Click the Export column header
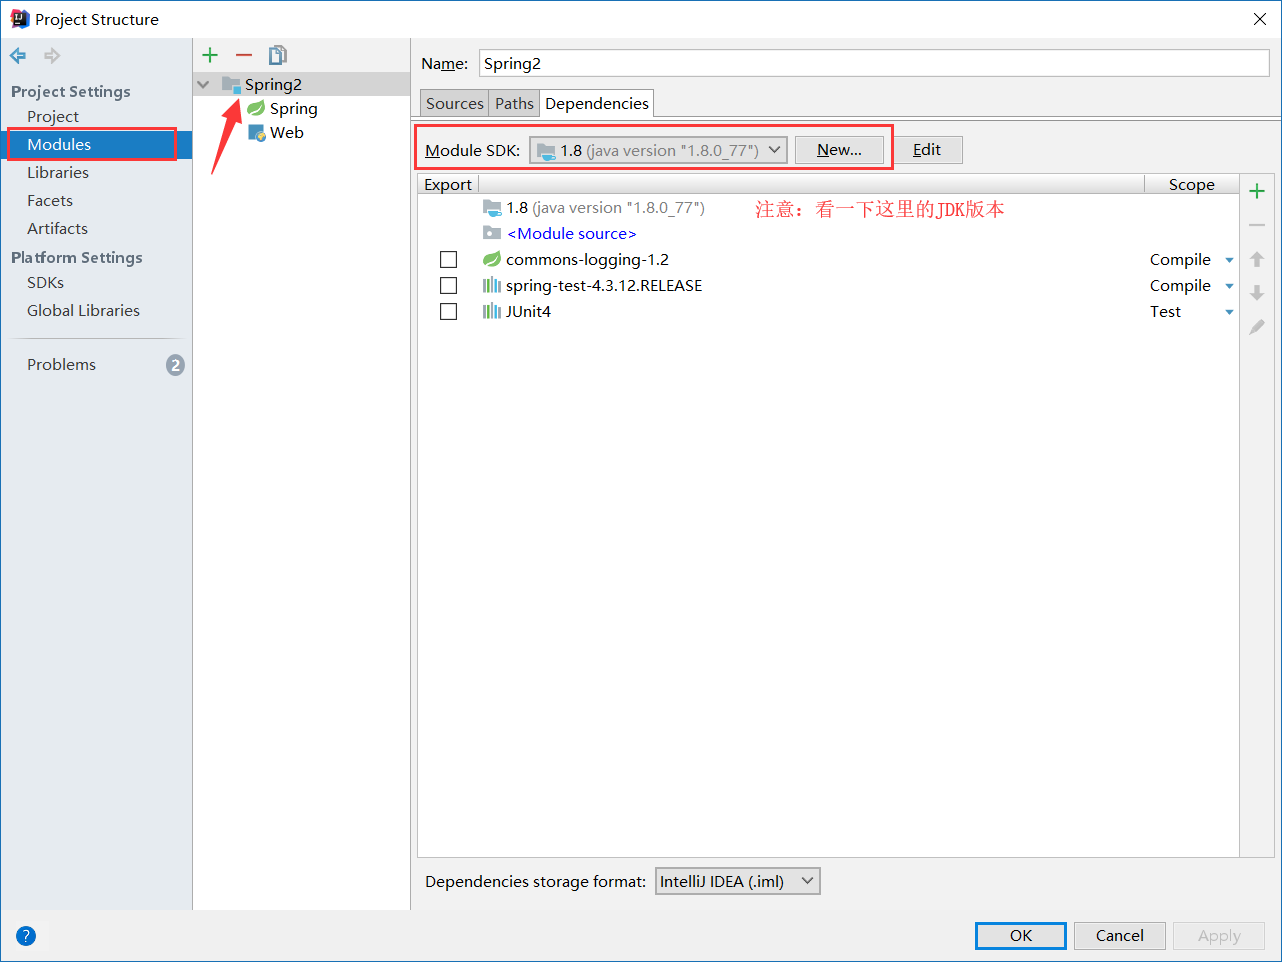The width and height of the screenshot is (1282, 962). (x=448, y=184)
